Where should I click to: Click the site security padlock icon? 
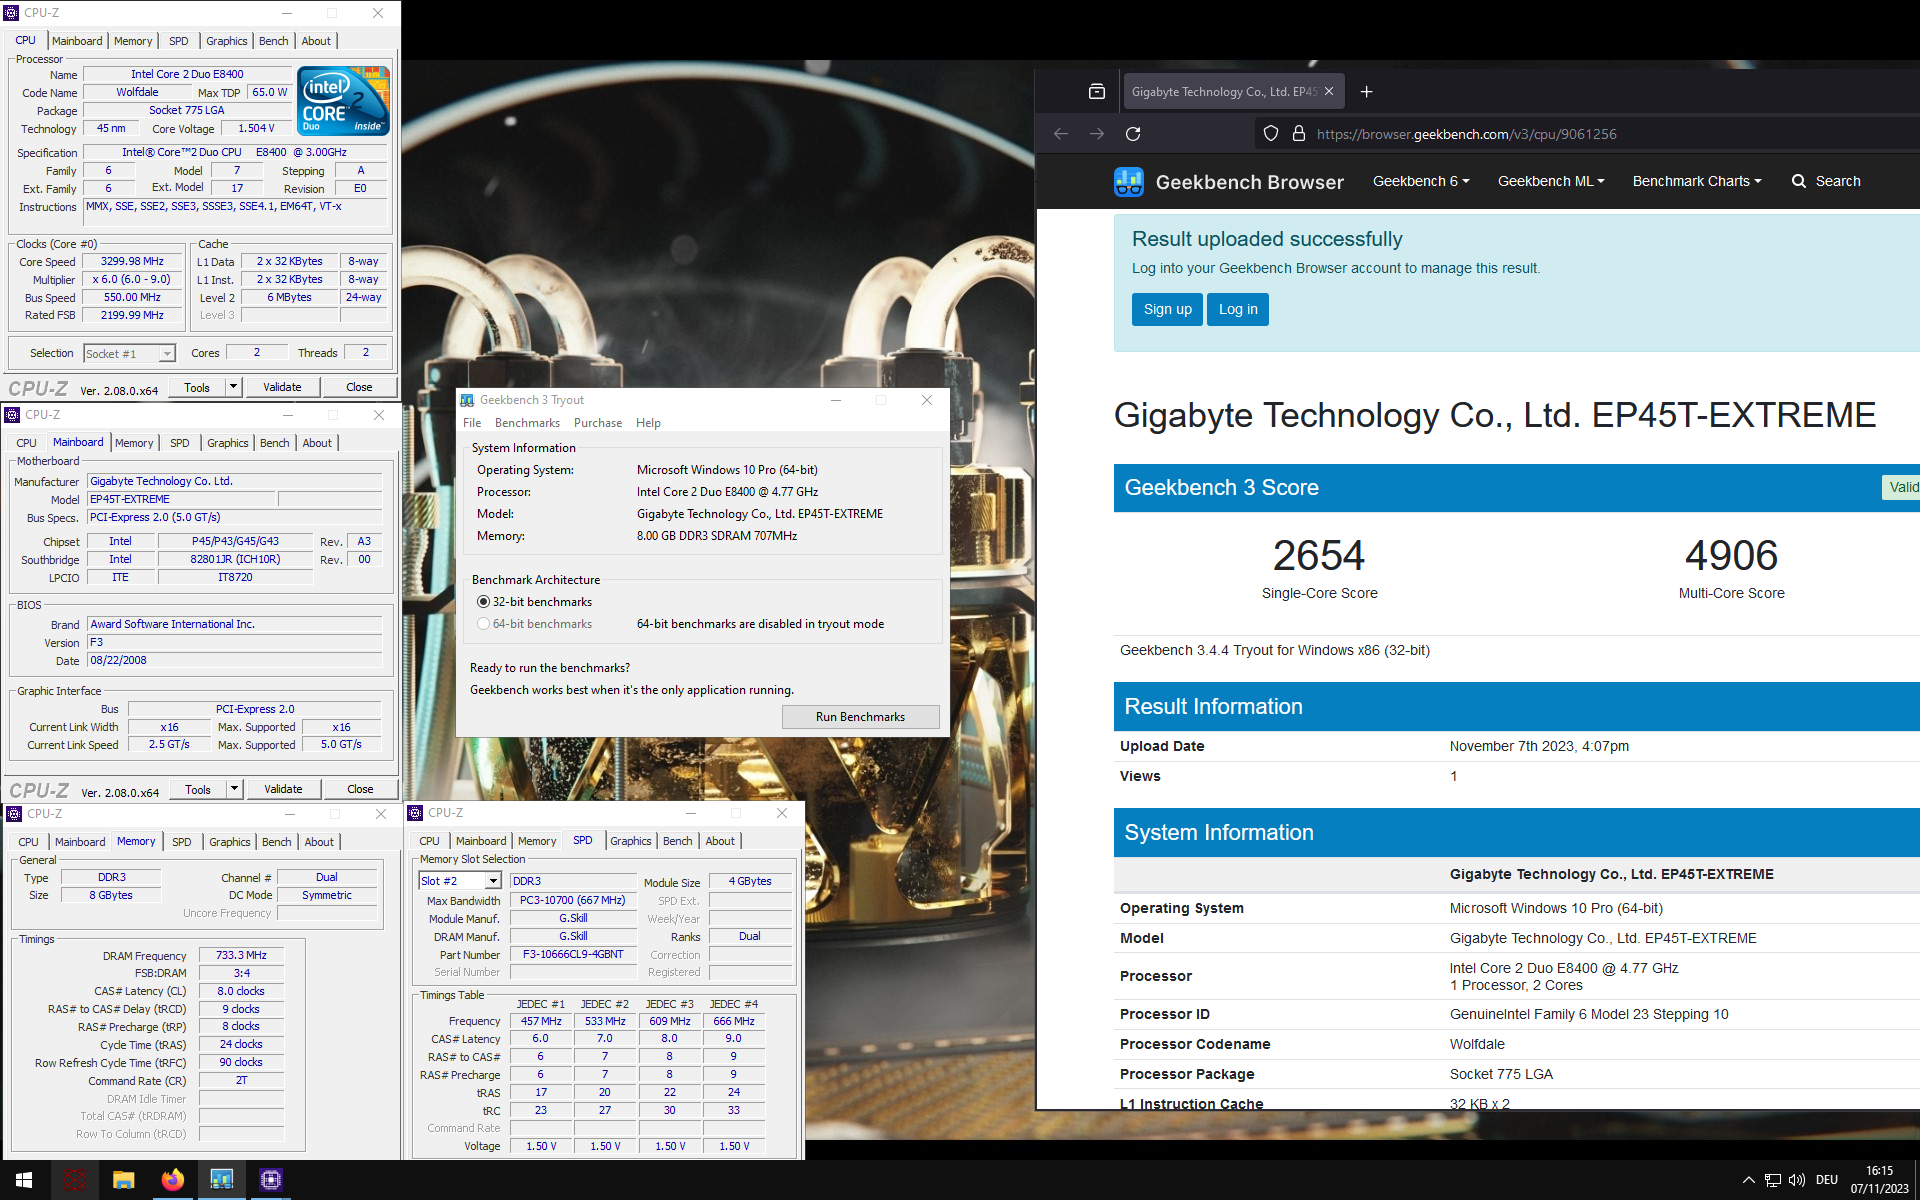(1299, 134)
